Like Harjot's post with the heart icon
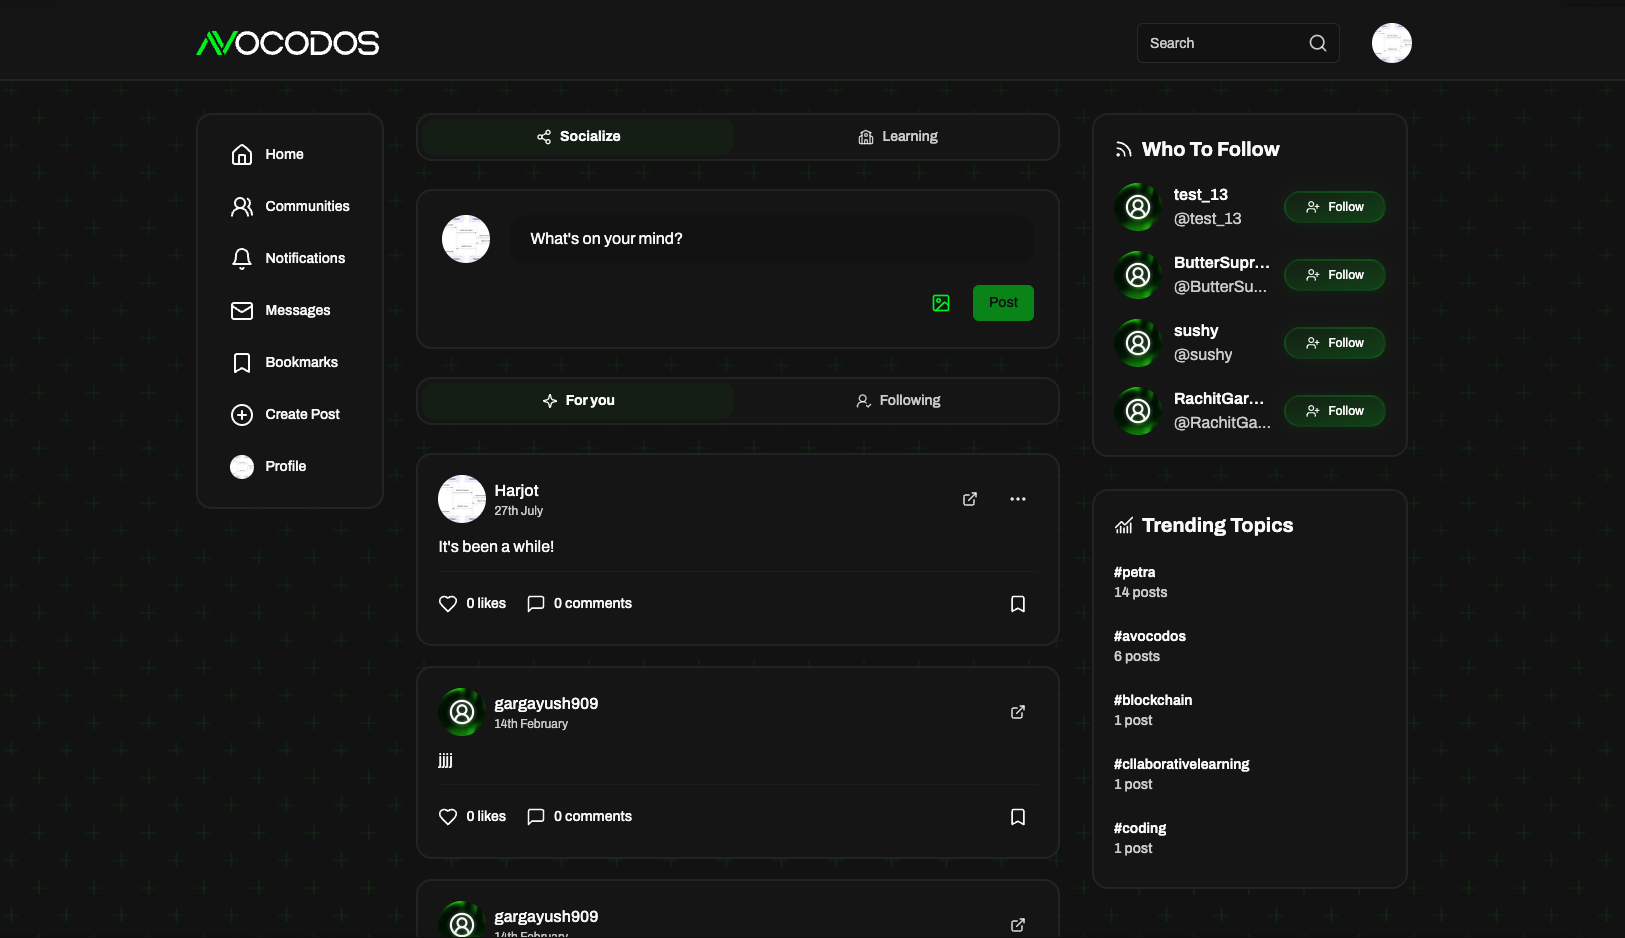The width and height of the screenshot is (1625, 938). point(447,603)
